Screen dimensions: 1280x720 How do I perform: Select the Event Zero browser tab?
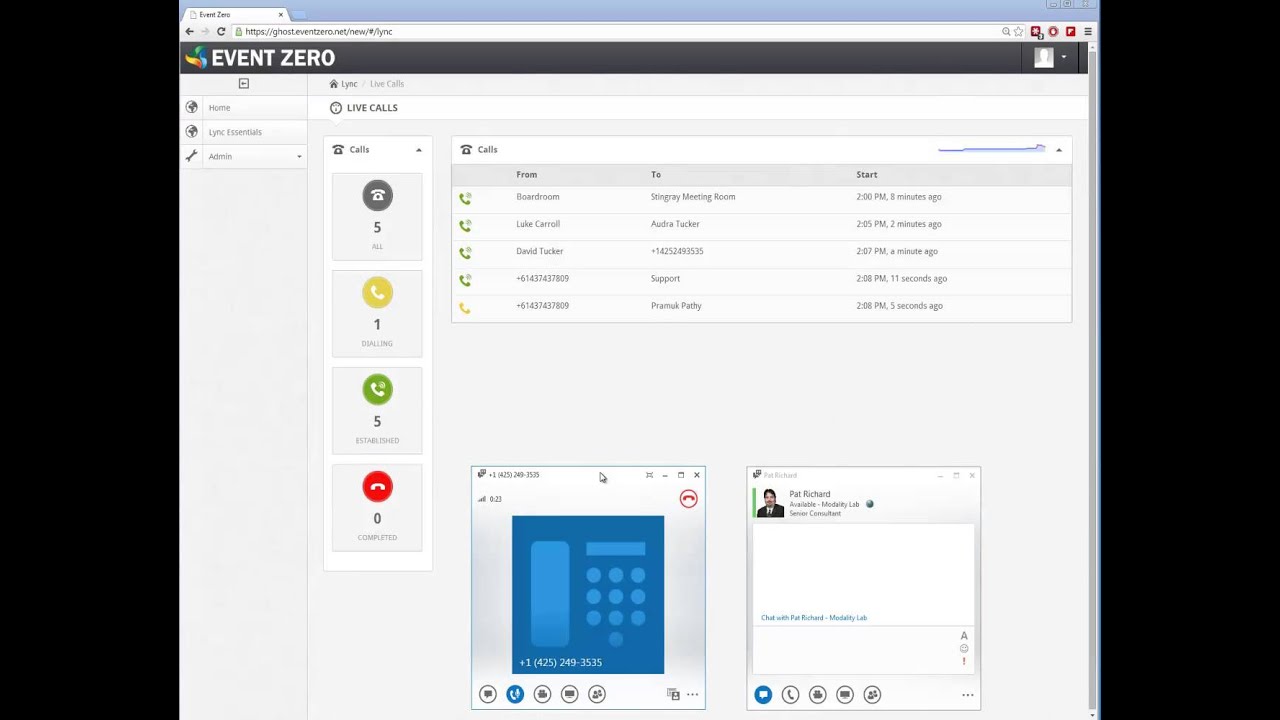237,14
